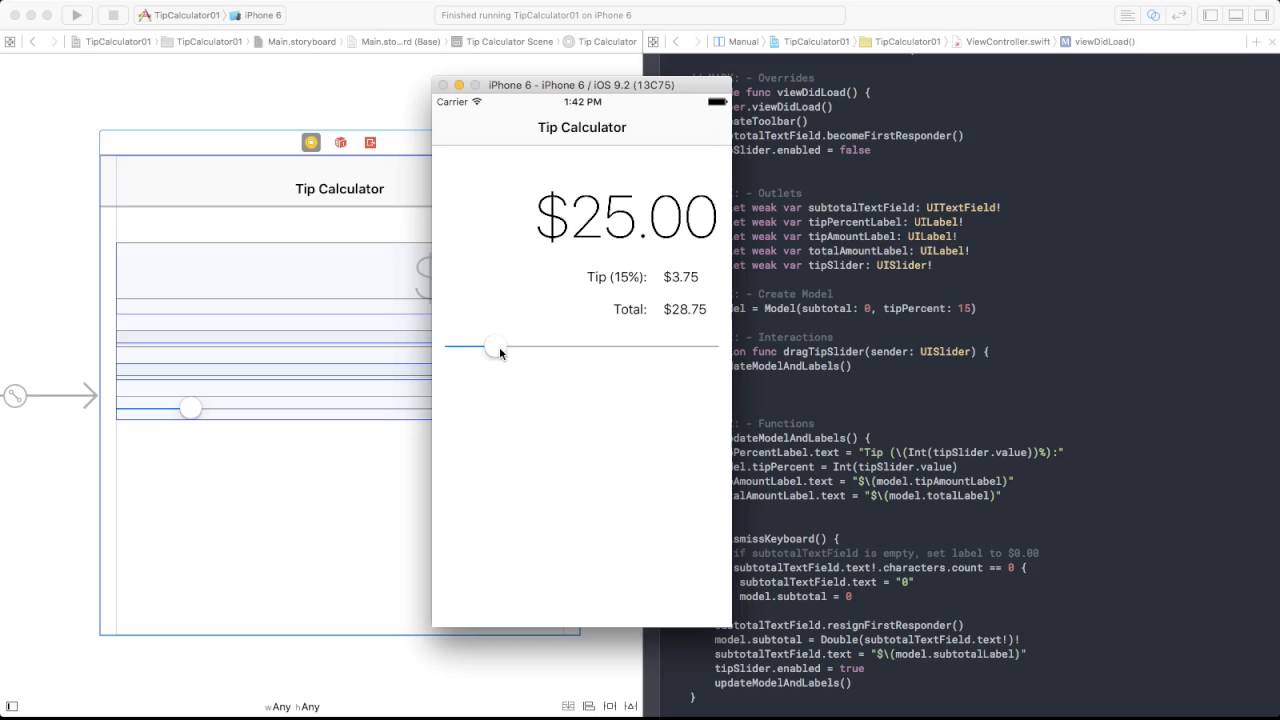Click the tip slider thumb in simulator

click(x=494, y=346)
